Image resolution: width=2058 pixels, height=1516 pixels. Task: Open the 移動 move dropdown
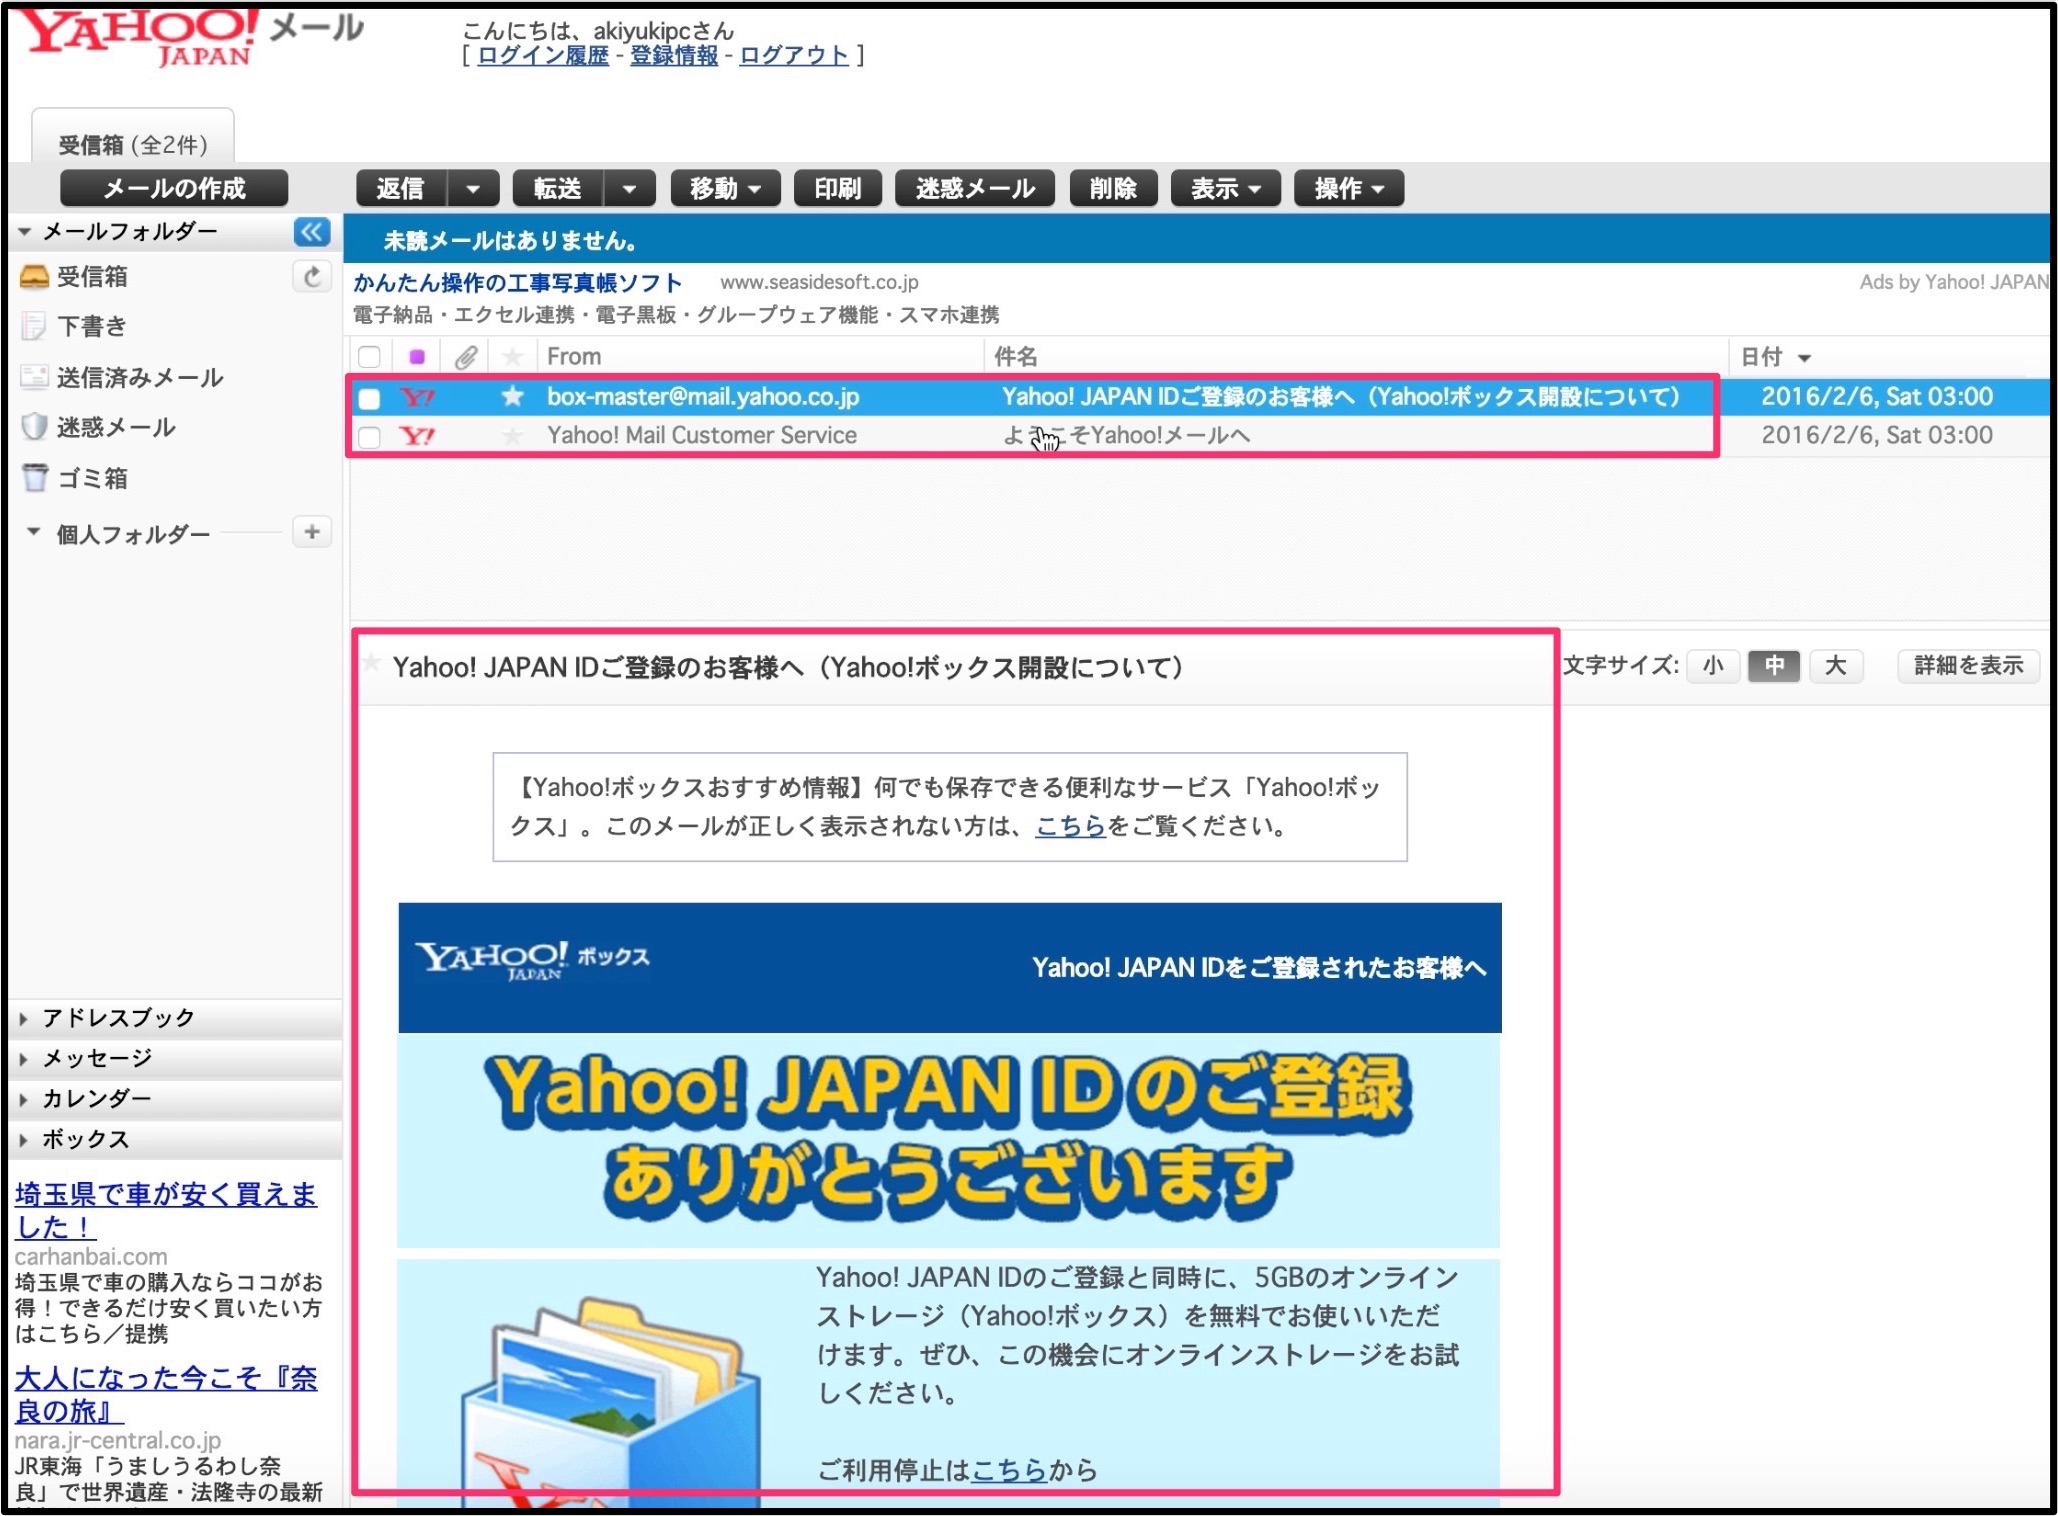tap(725, 188)
